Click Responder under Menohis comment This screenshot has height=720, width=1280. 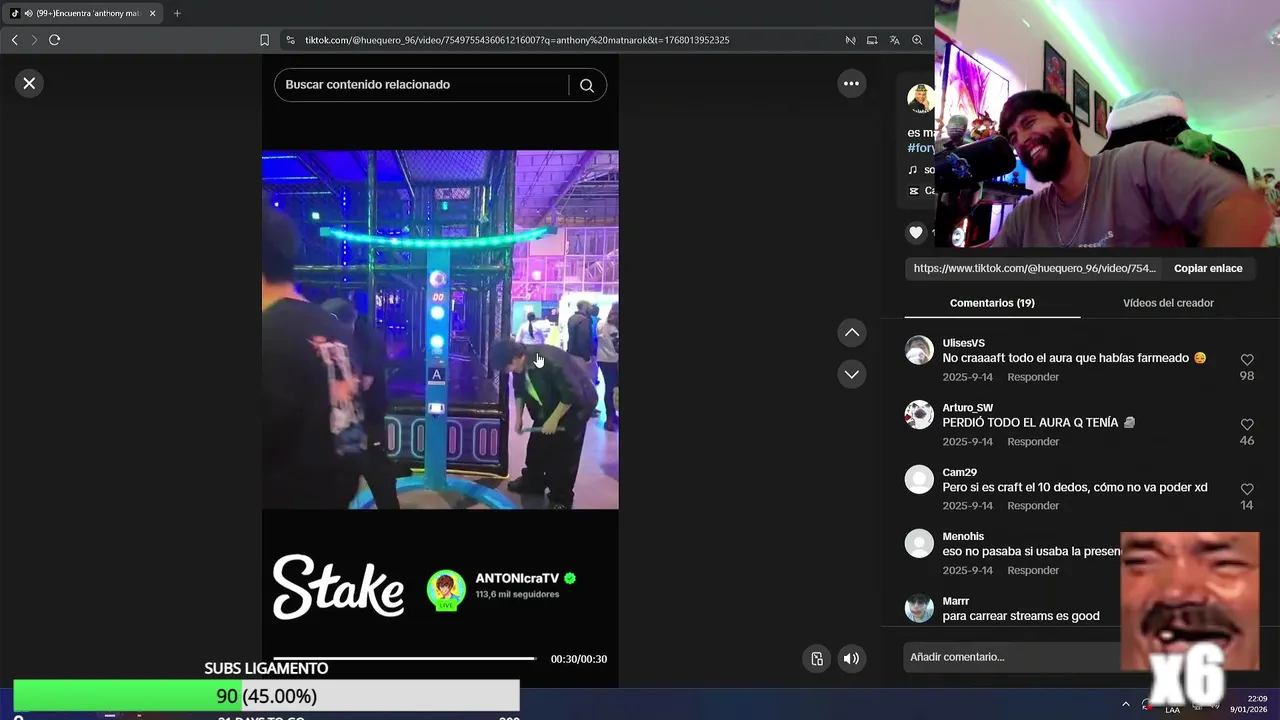pyautogui.click(x=1033, y=570)
